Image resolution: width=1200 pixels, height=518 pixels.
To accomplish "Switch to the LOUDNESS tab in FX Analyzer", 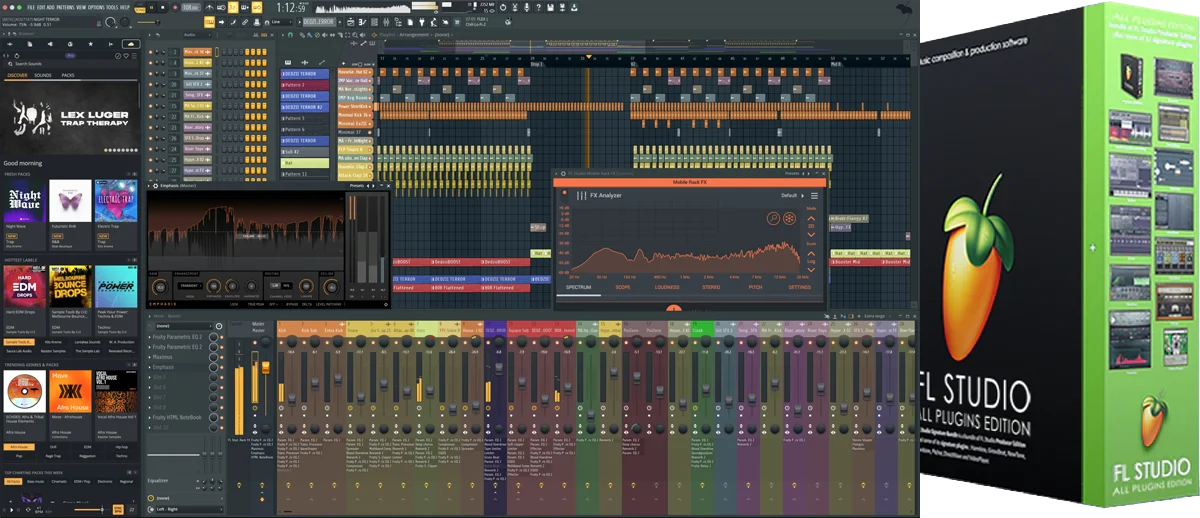I will 667,287.
